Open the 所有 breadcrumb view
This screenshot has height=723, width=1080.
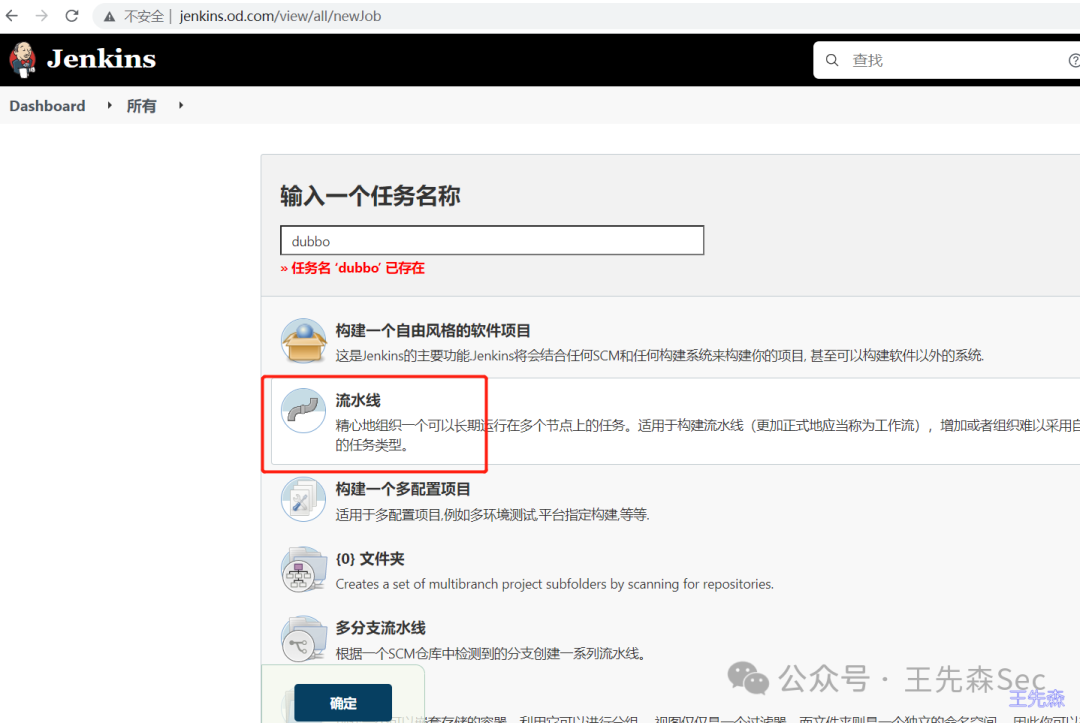(x=141, y=106)
